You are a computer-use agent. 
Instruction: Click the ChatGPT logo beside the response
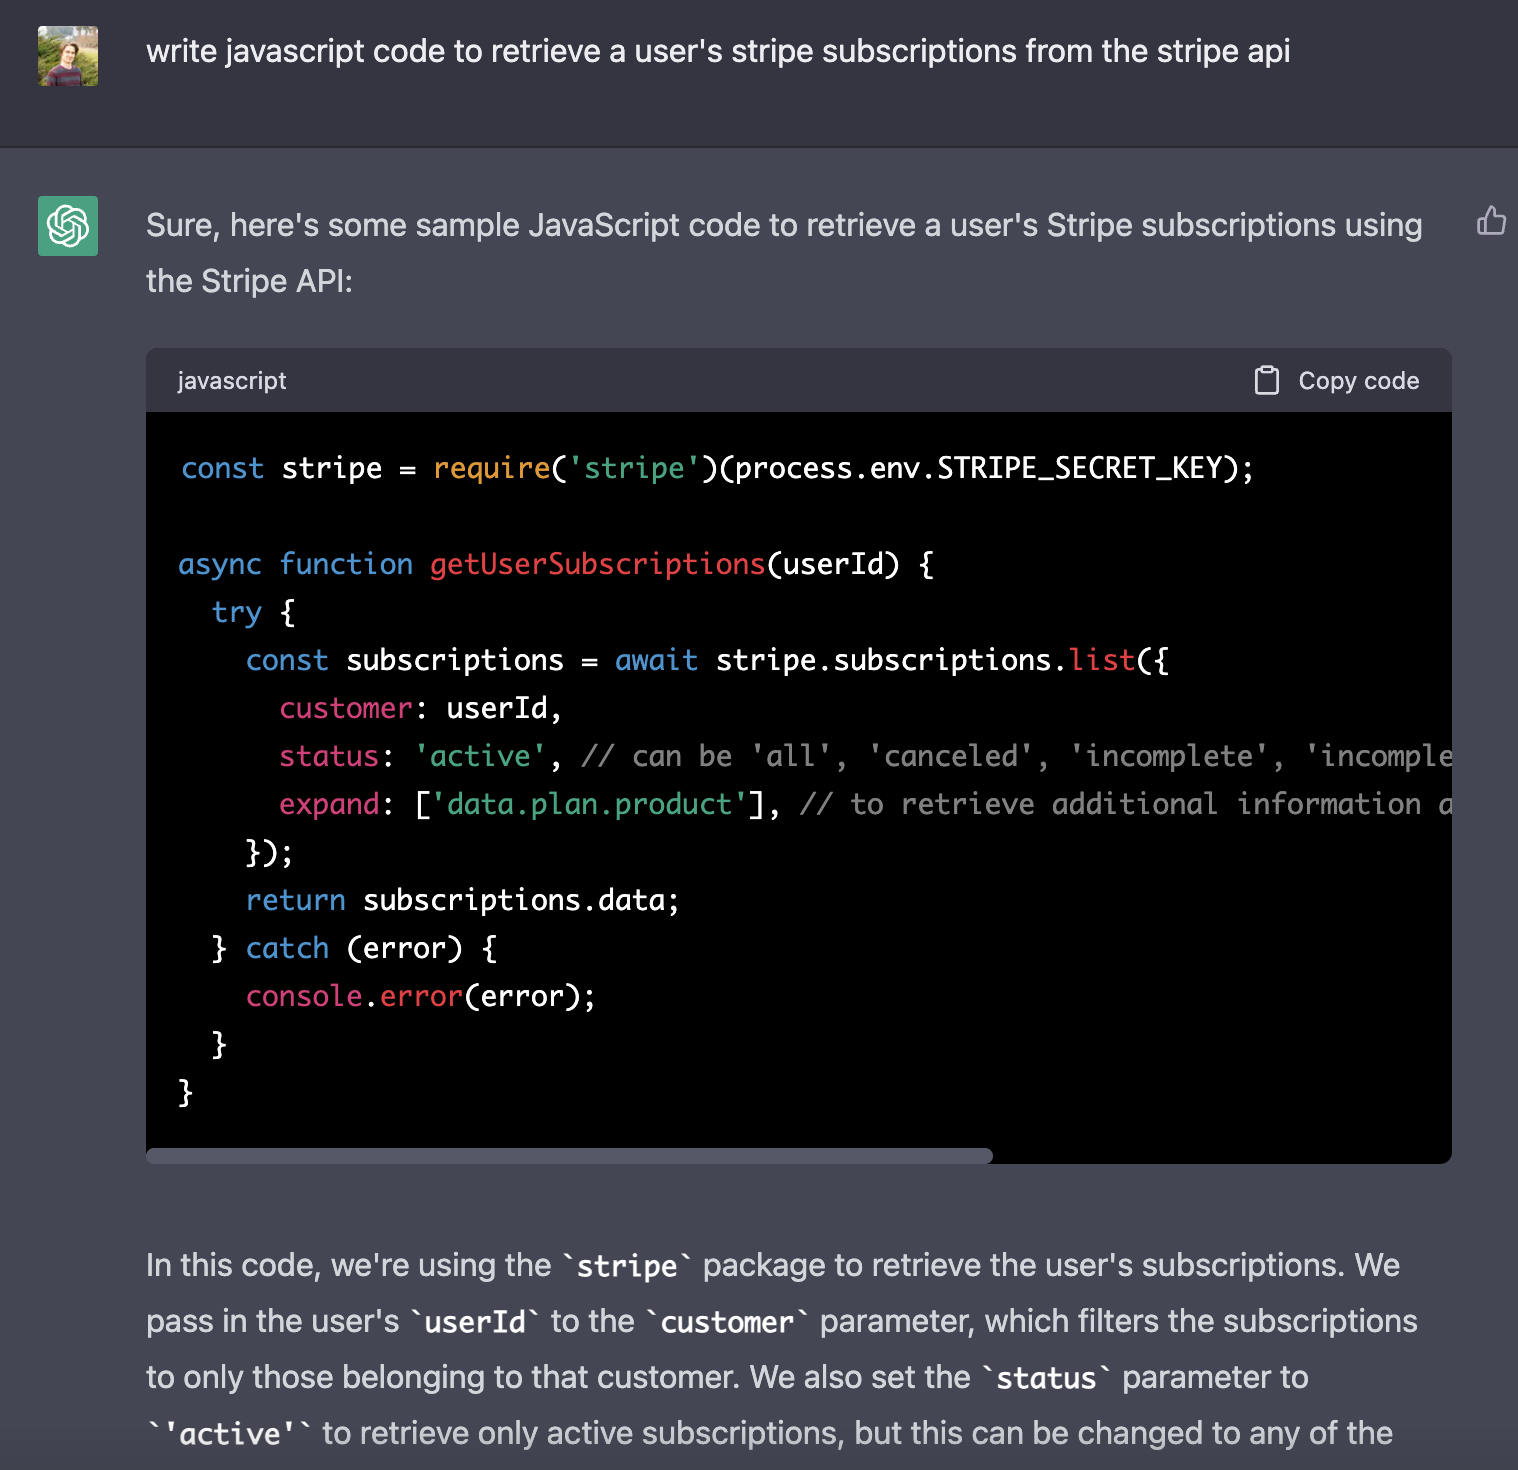(68, 226)
